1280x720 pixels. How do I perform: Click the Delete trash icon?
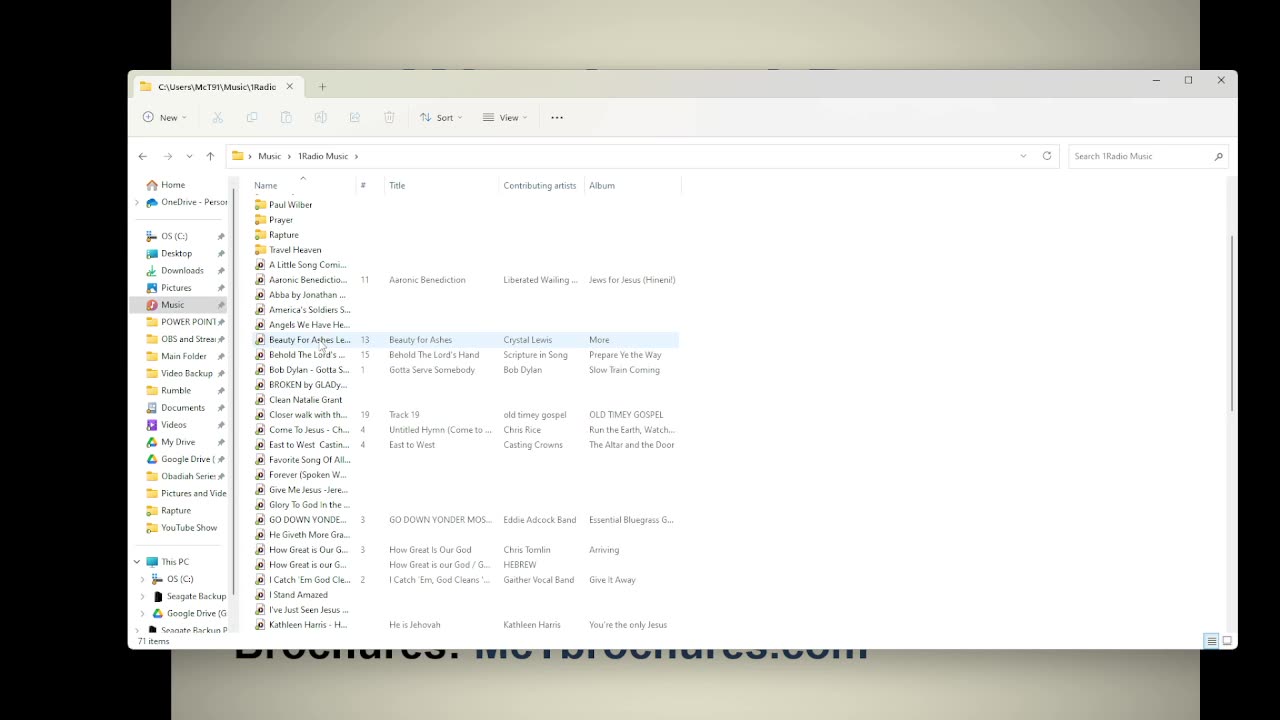click(x=389, y=117)
